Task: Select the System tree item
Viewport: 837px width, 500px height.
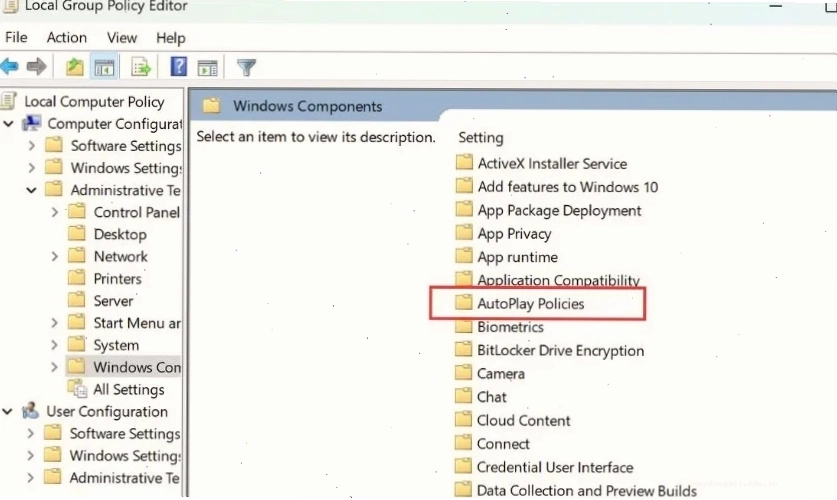Action: (x=116, y=345)
